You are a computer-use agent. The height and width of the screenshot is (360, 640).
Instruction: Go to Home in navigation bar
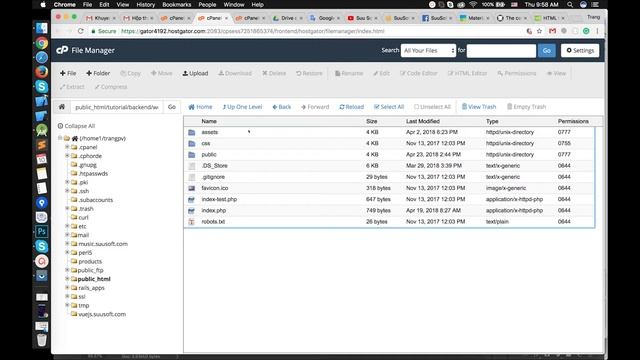pyautogui.click(x=200, y=107)
